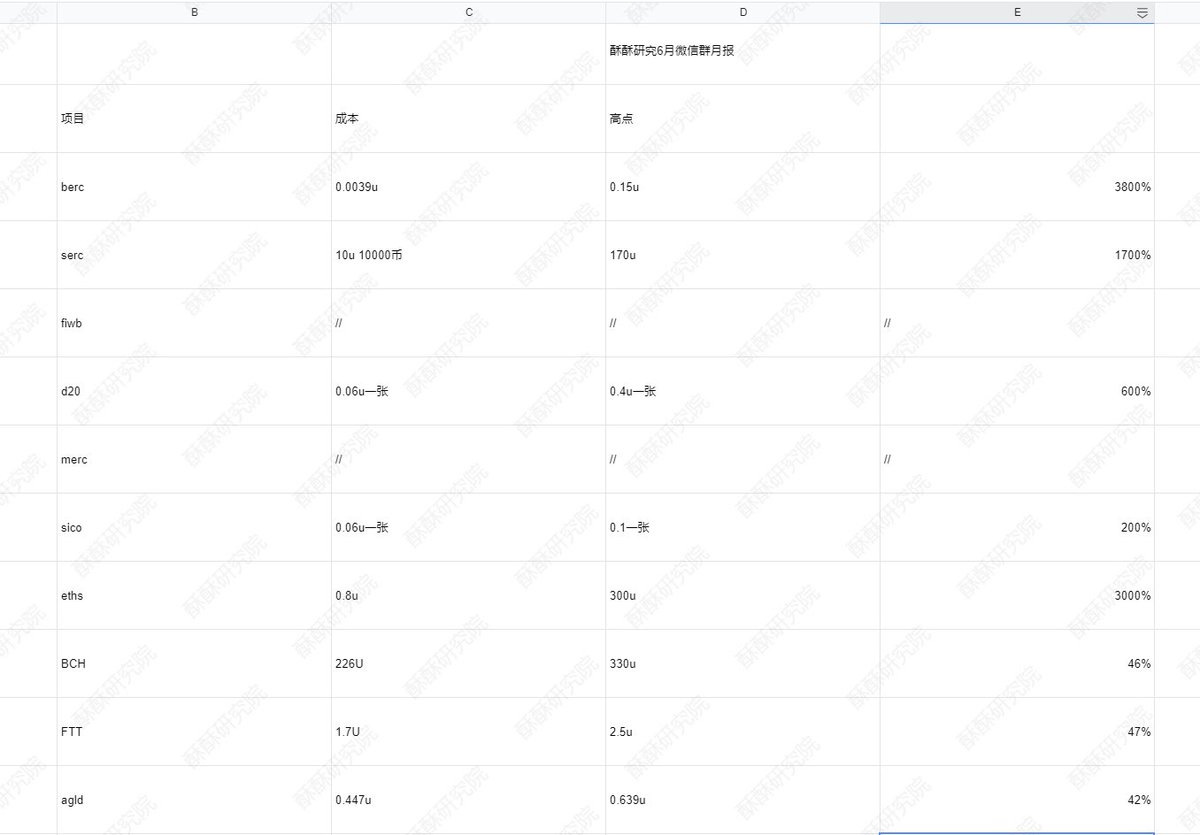Screen dimensions: 1200x835
Task: Select the merc project cell
Action: (x=194, y=459)
